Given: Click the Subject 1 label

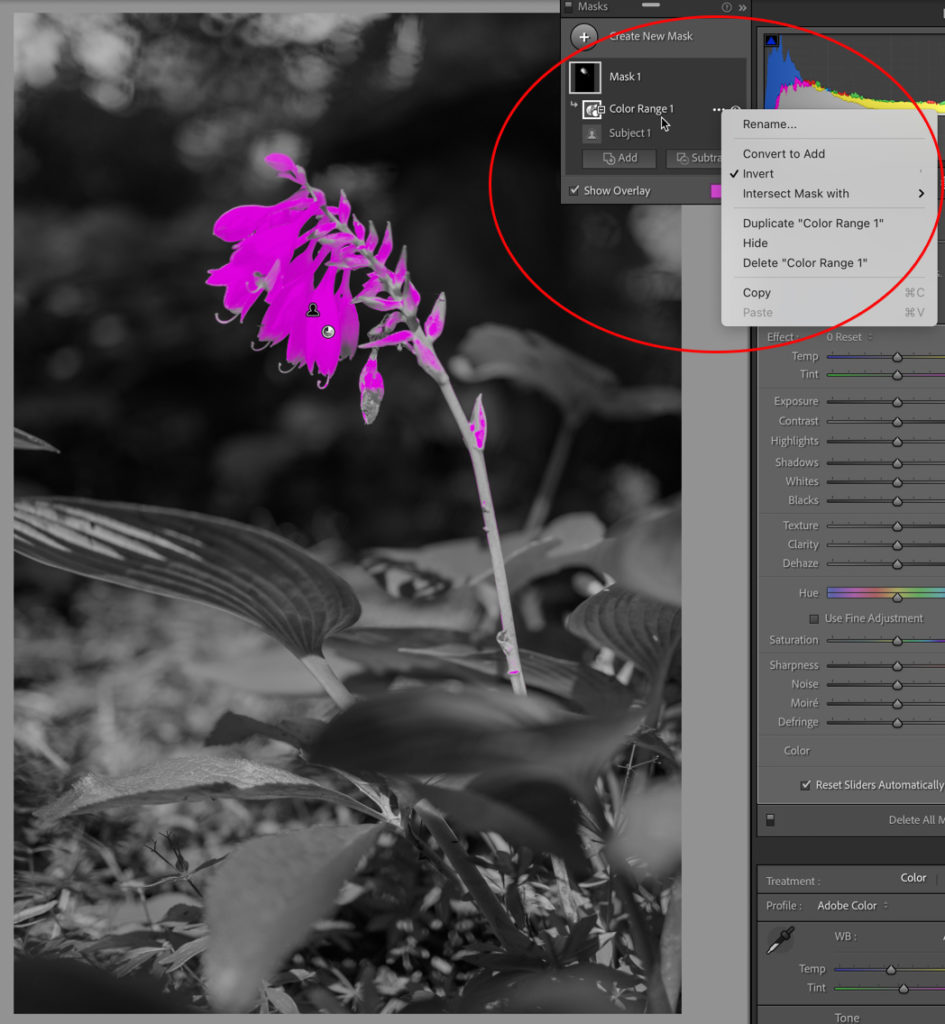Looking at the screenshot, I should [x=630, y=133].
